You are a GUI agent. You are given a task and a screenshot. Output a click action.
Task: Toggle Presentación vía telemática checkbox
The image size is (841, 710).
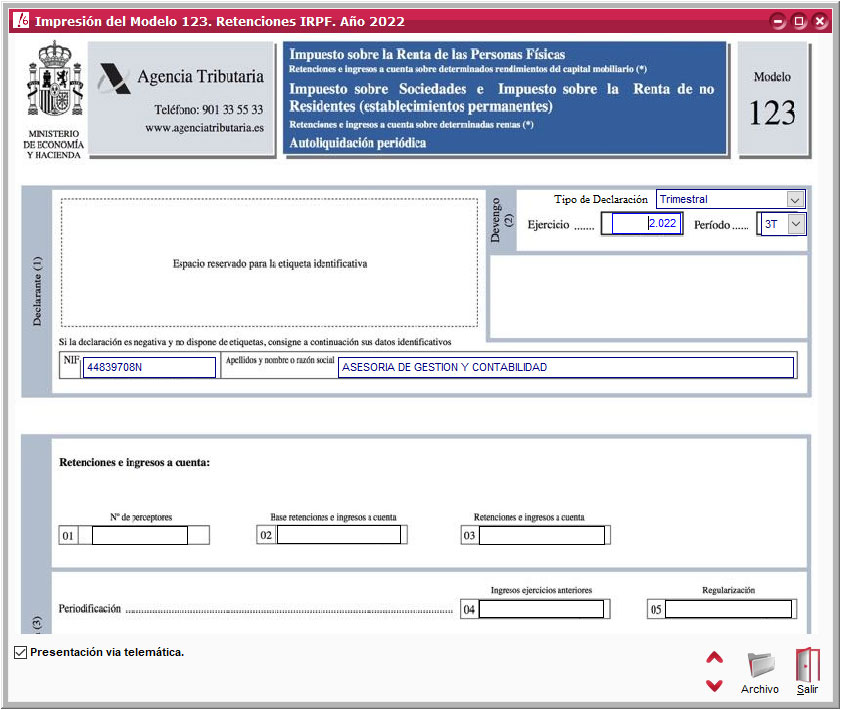[x=21, y=653]
